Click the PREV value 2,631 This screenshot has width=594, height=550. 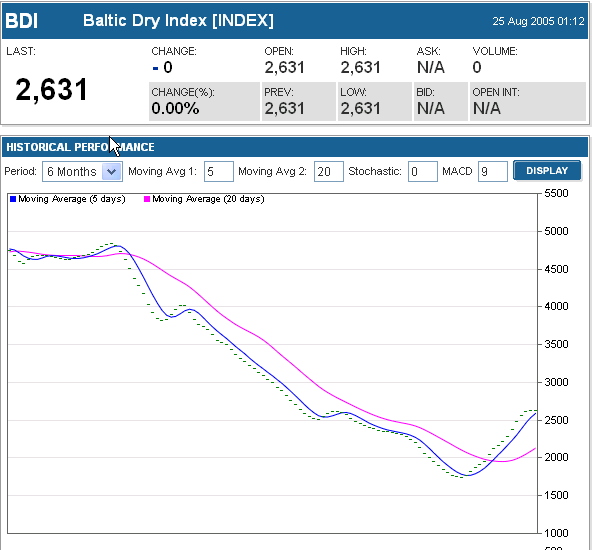click(x=284, y=109)
